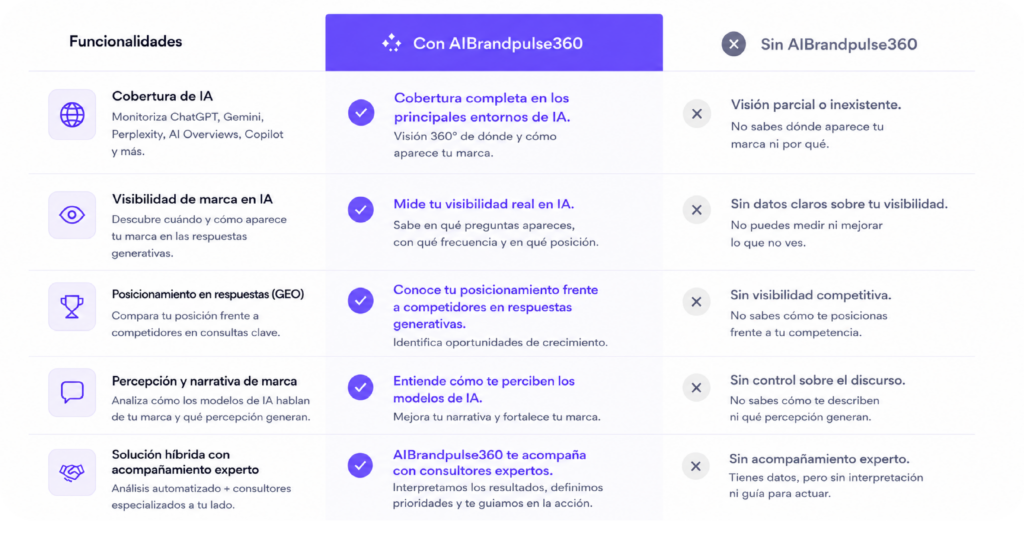Click Analiza cómo los modelos de IA description

(210, 408)
